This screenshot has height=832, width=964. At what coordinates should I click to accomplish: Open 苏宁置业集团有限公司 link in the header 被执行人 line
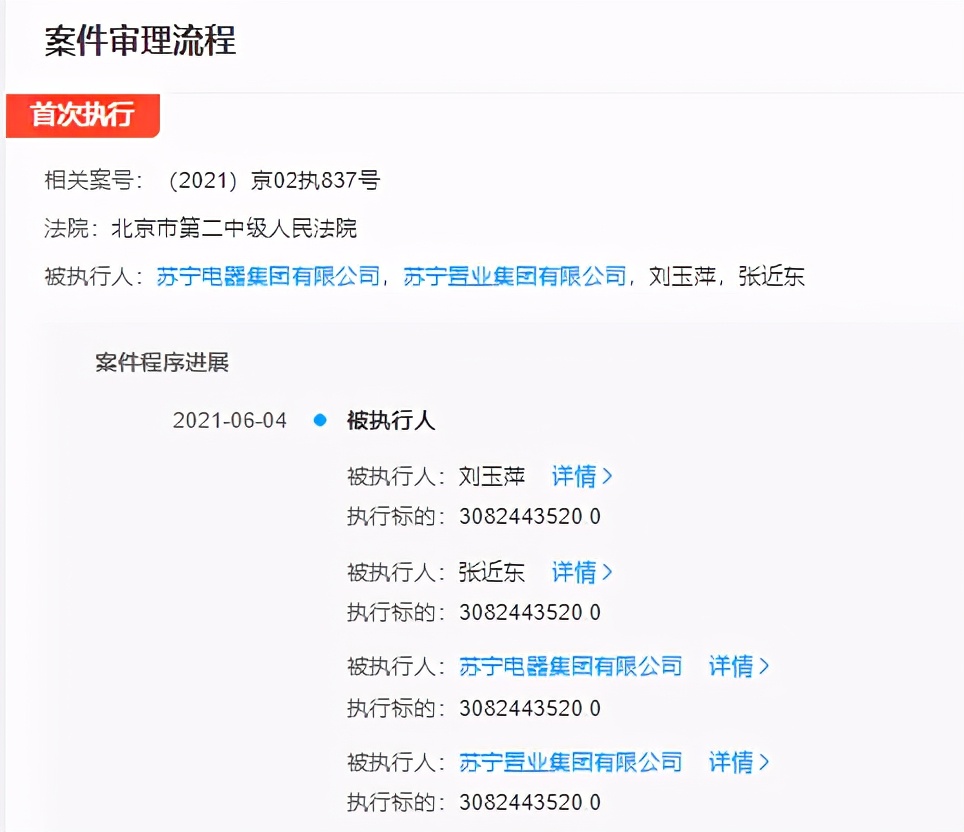(515, 276)
